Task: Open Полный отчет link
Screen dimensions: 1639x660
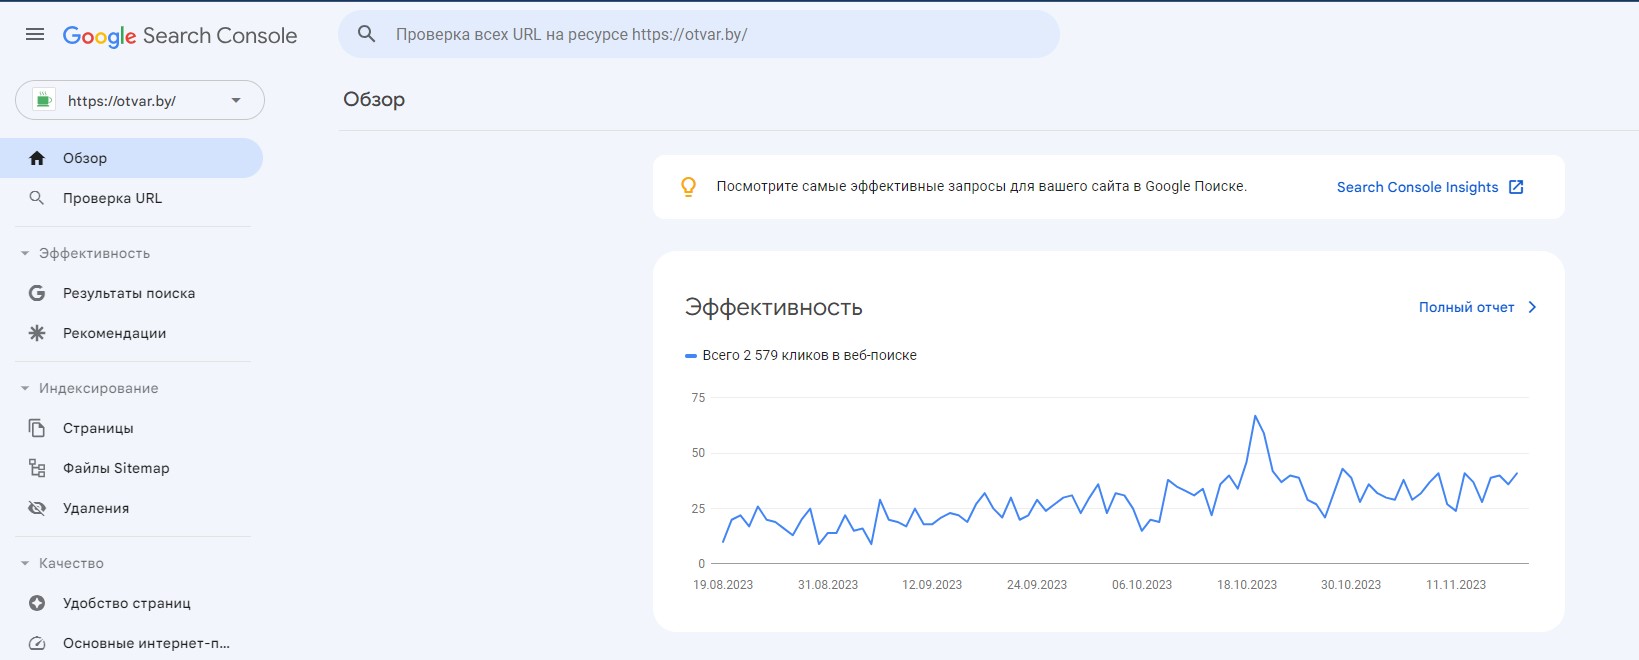Action: point(1466,307)
